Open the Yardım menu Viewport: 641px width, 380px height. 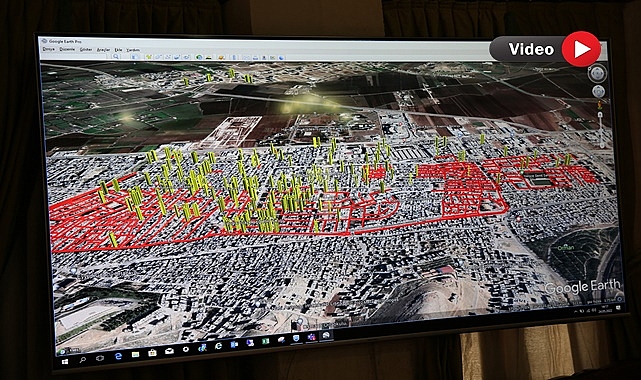(x=133, y=50)
